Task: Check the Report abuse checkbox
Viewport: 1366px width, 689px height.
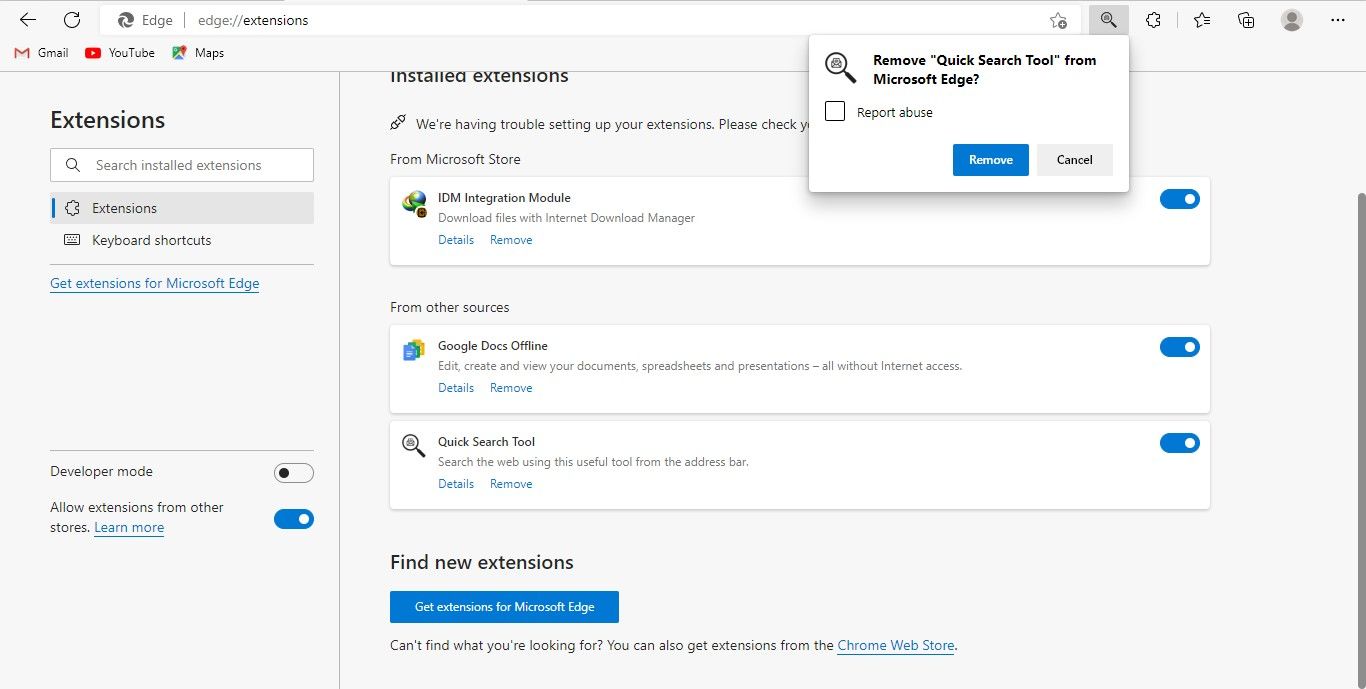Action: point(835,111)
